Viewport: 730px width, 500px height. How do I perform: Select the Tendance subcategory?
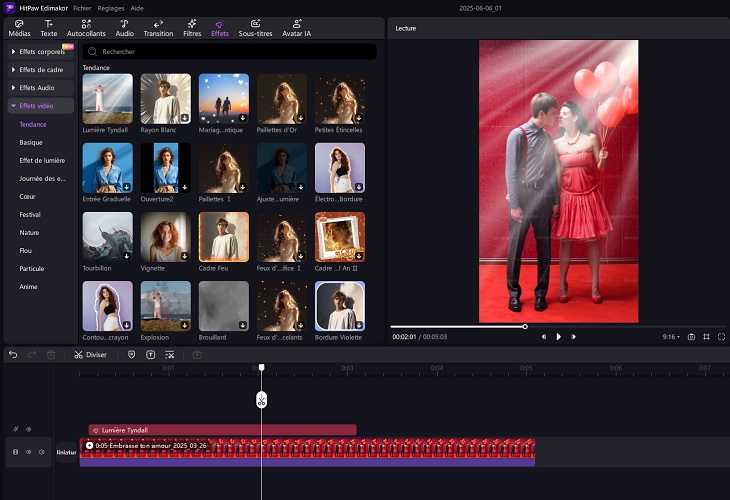click(33, 124)
